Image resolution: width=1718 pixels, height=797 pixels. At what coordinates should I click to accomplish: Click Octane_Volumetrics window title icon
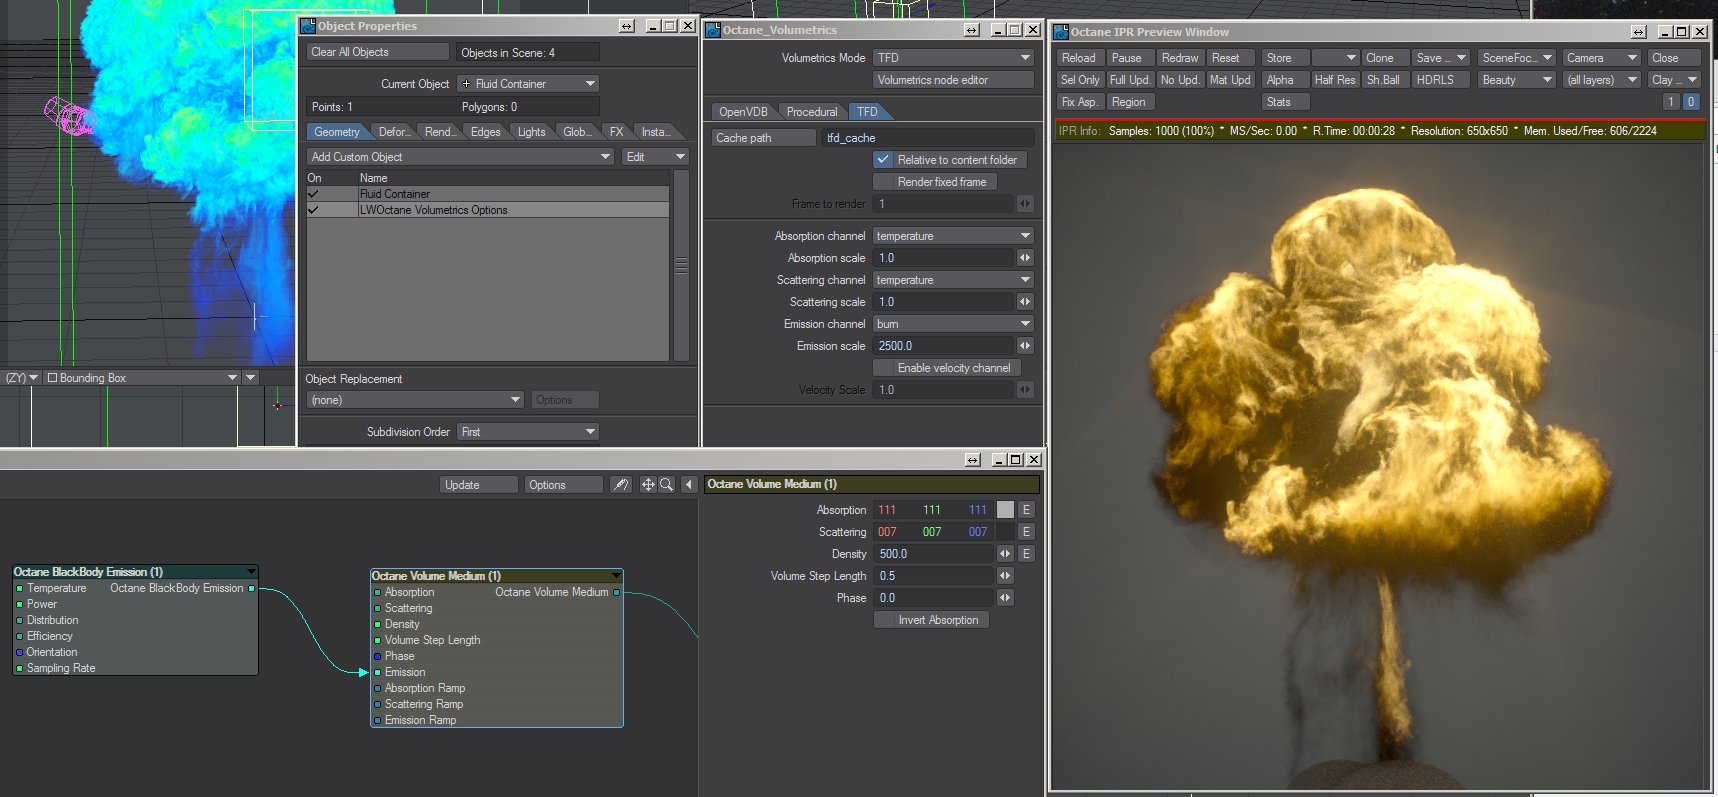click(713, 30)
